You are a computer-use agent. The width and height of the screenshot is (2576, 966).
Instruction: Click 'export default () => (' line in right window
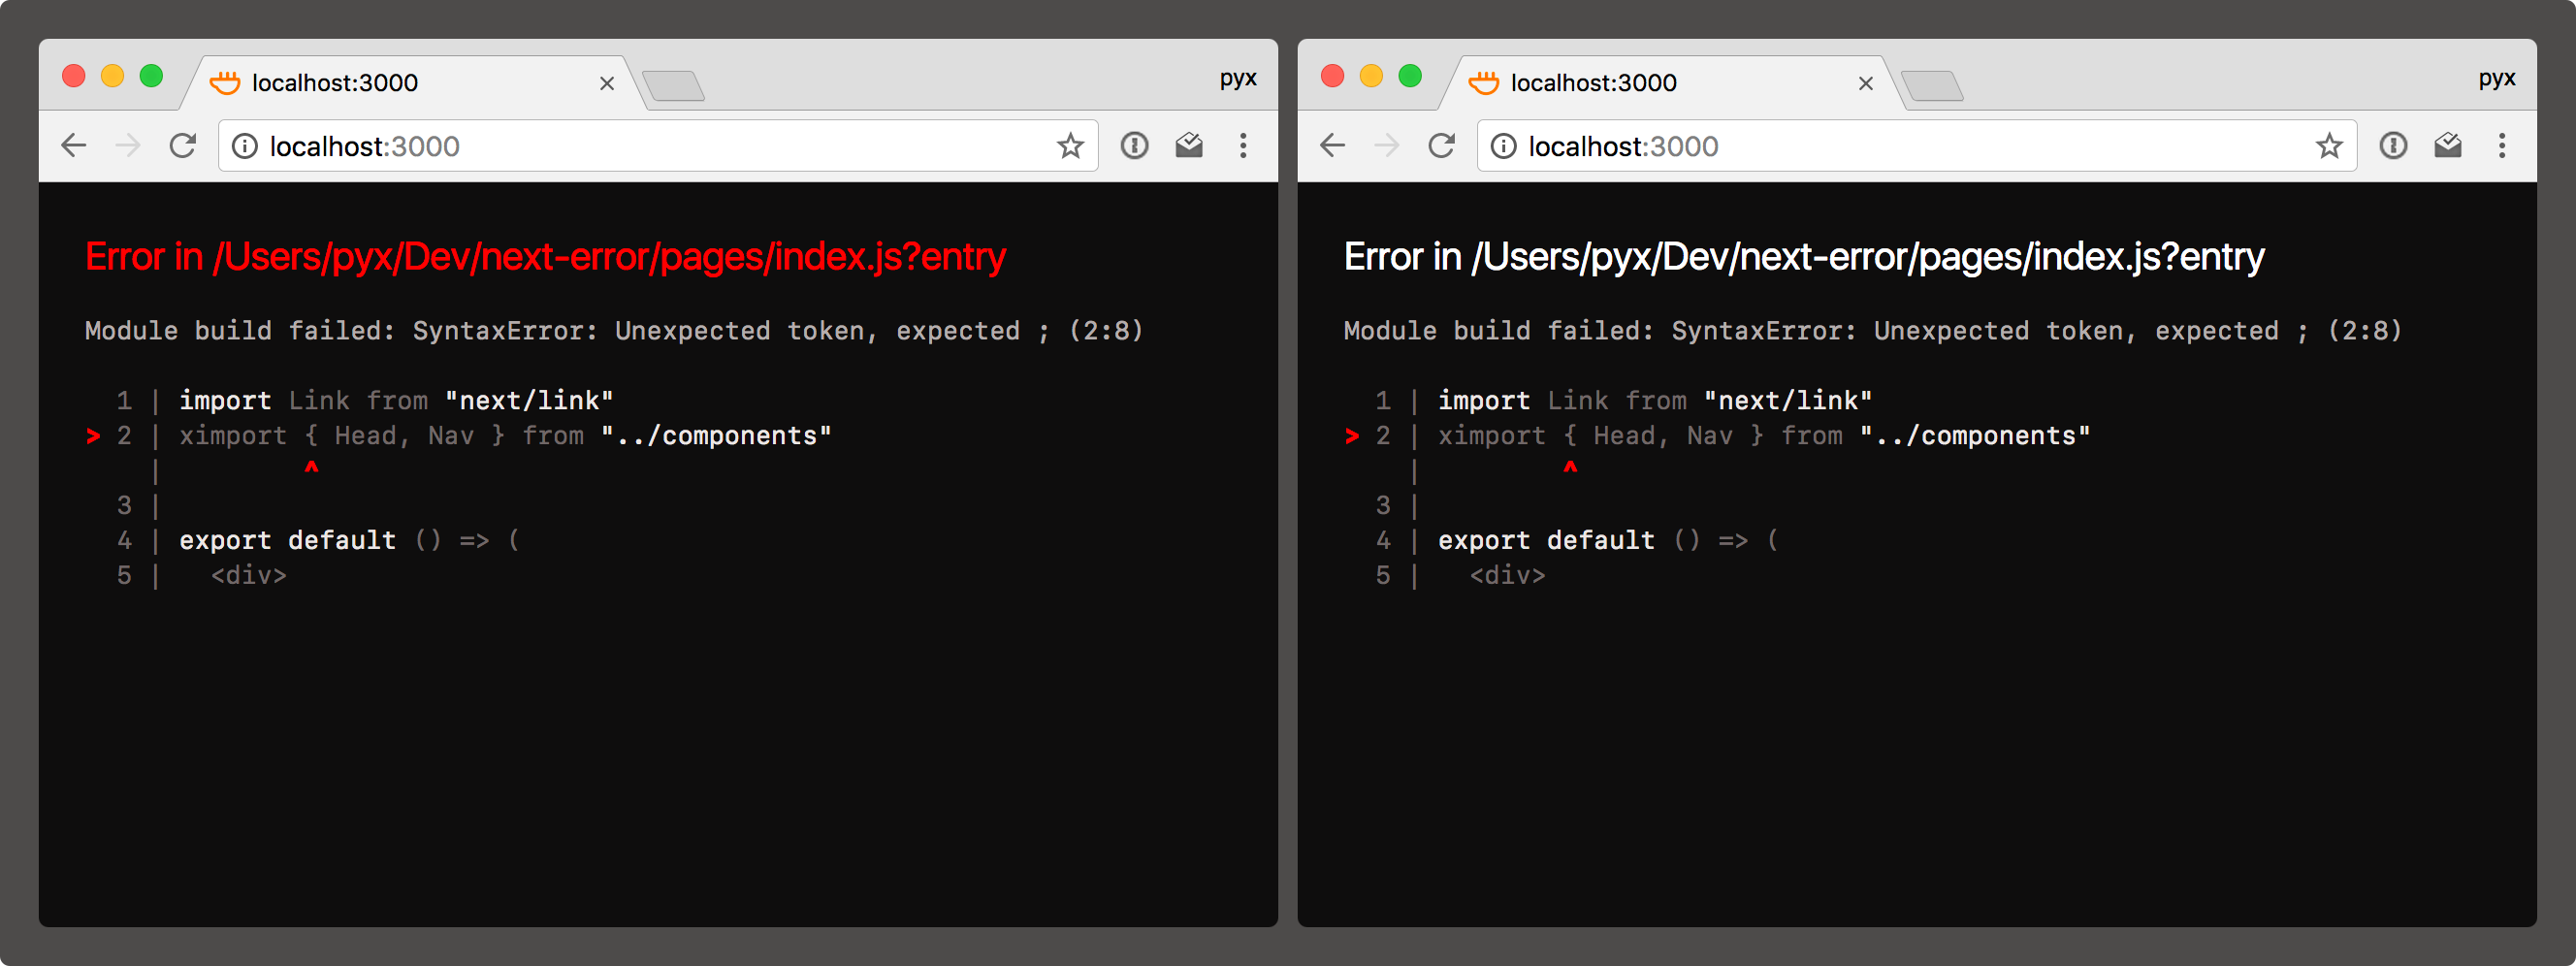(1608, 541)
